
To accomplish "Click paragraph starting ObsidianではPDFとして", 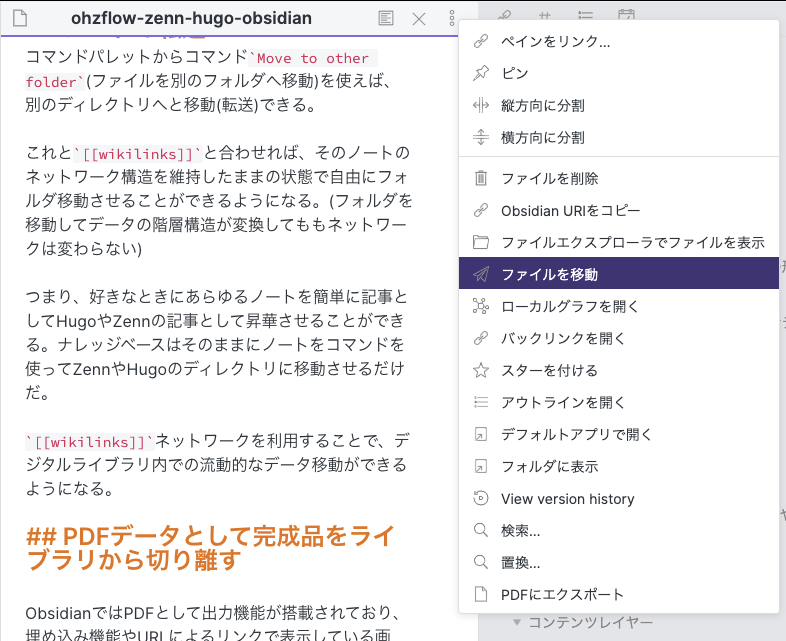I will point(213,623).
